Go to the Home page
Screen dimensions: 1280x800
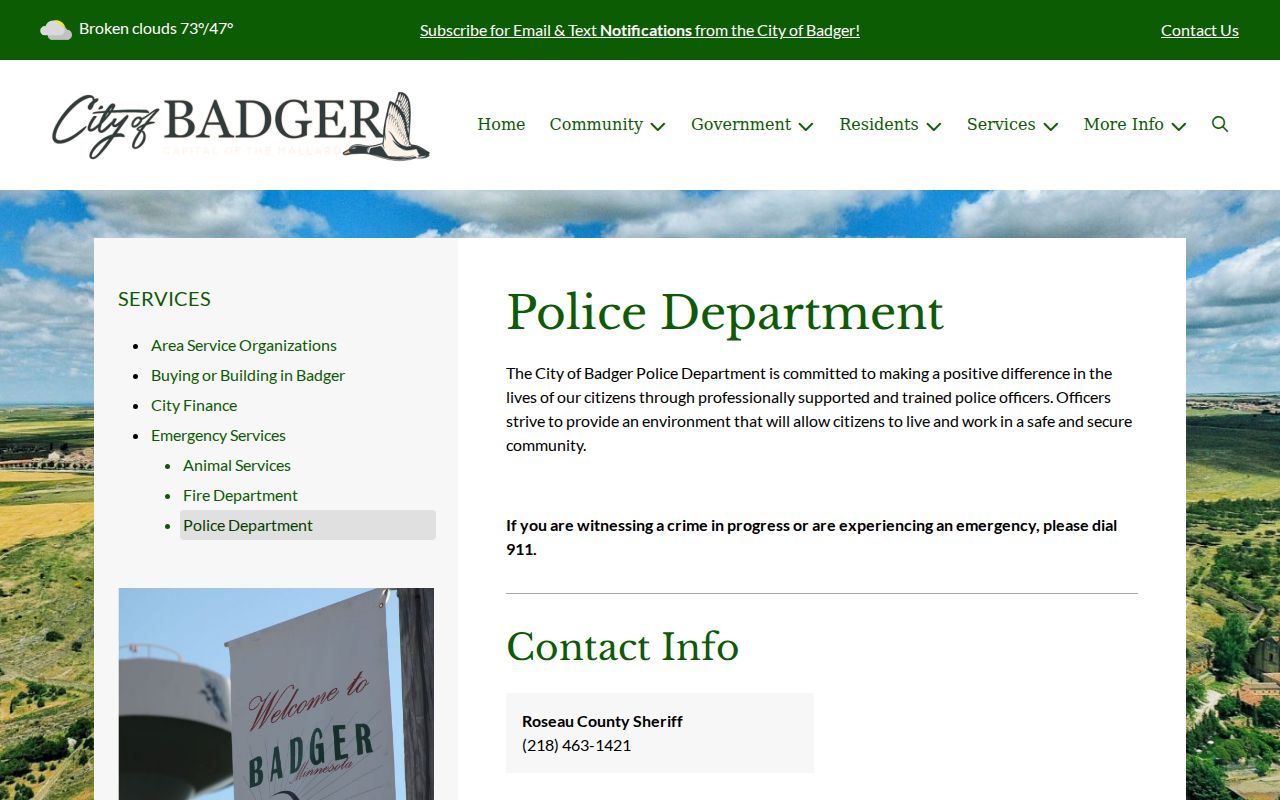(x=501, y=124)
